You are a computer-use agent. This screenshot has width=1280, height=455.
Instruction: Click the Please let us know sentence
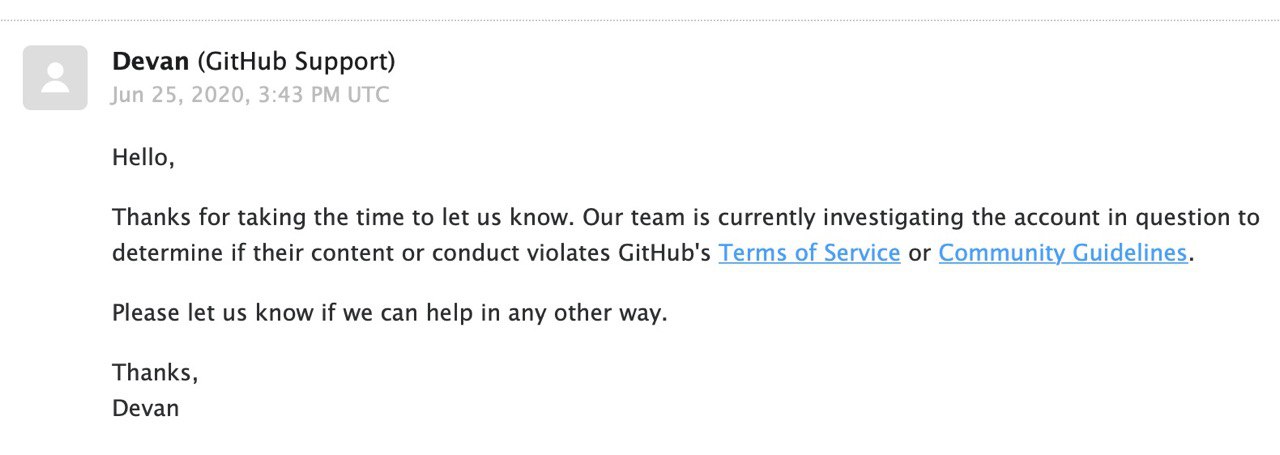coord(389,313)
